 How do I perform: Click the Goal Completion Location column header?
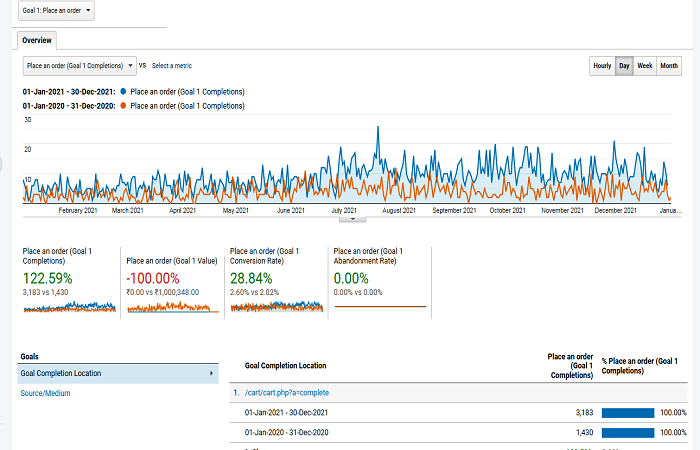point(285,366)
